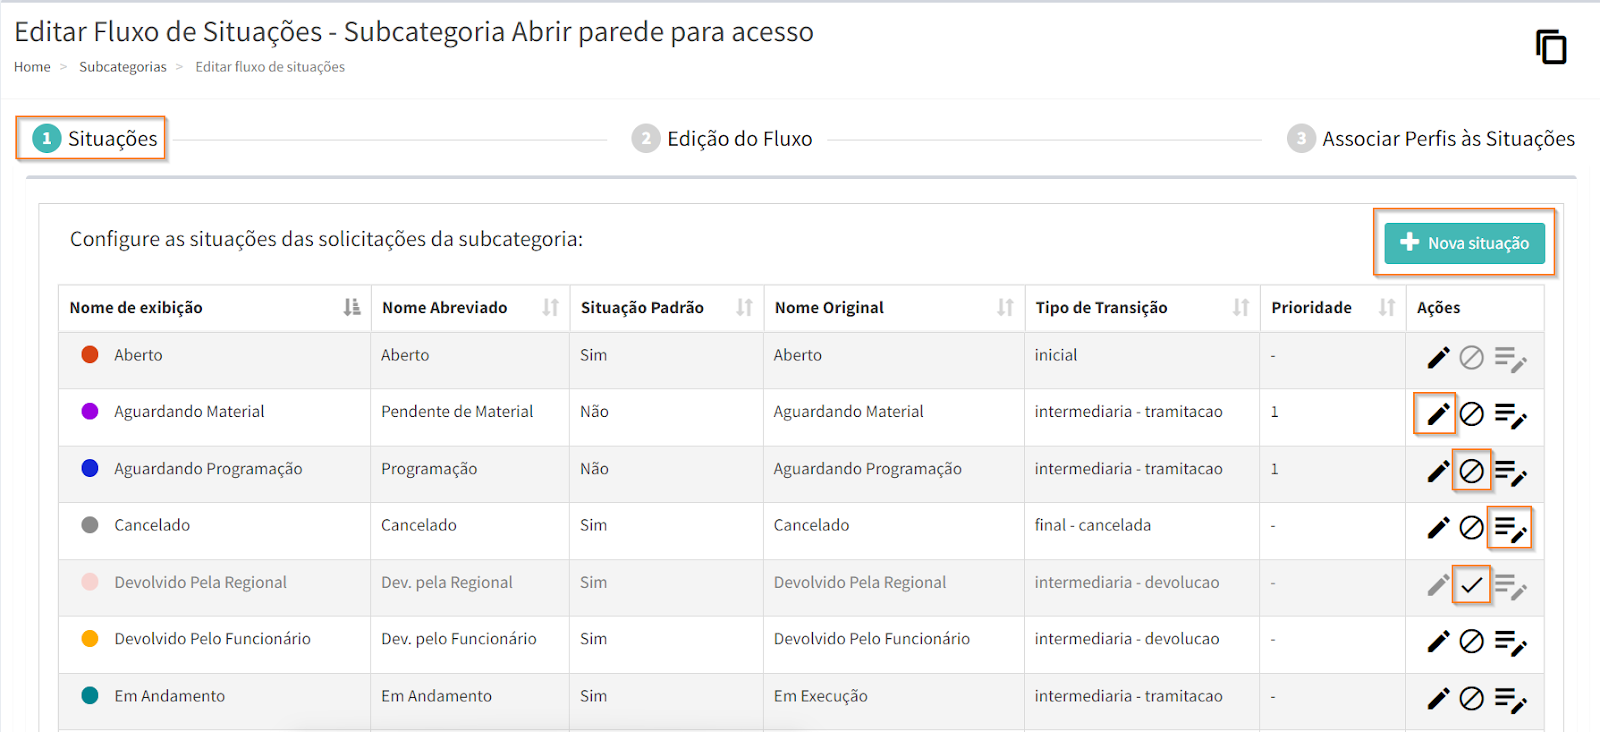Edit the Aguardando Material situation with pencil
The width and height of the screenshot is (1600, 732).
[1437, 414]
